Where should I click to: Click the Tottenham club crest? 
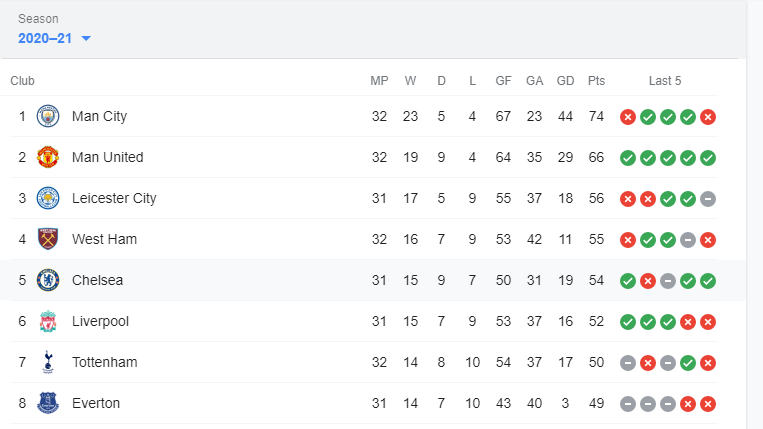48,362
